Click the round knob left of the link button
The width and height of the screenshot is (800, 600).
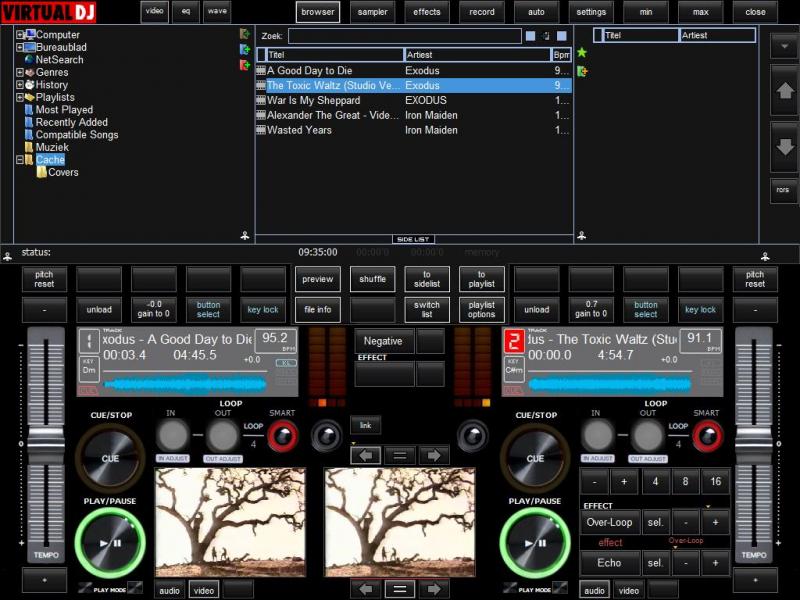327,436
